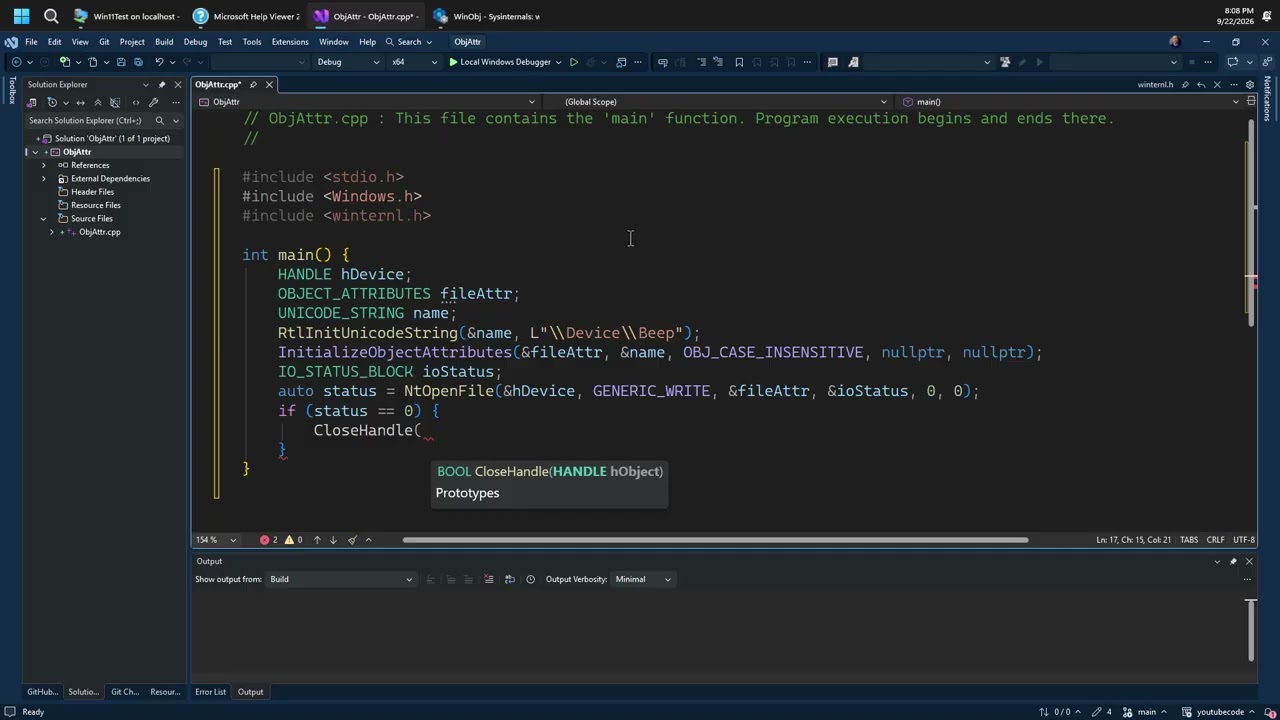Click the code cleanup broom icon
1280x720 pixels.
[x=352, y=540]
